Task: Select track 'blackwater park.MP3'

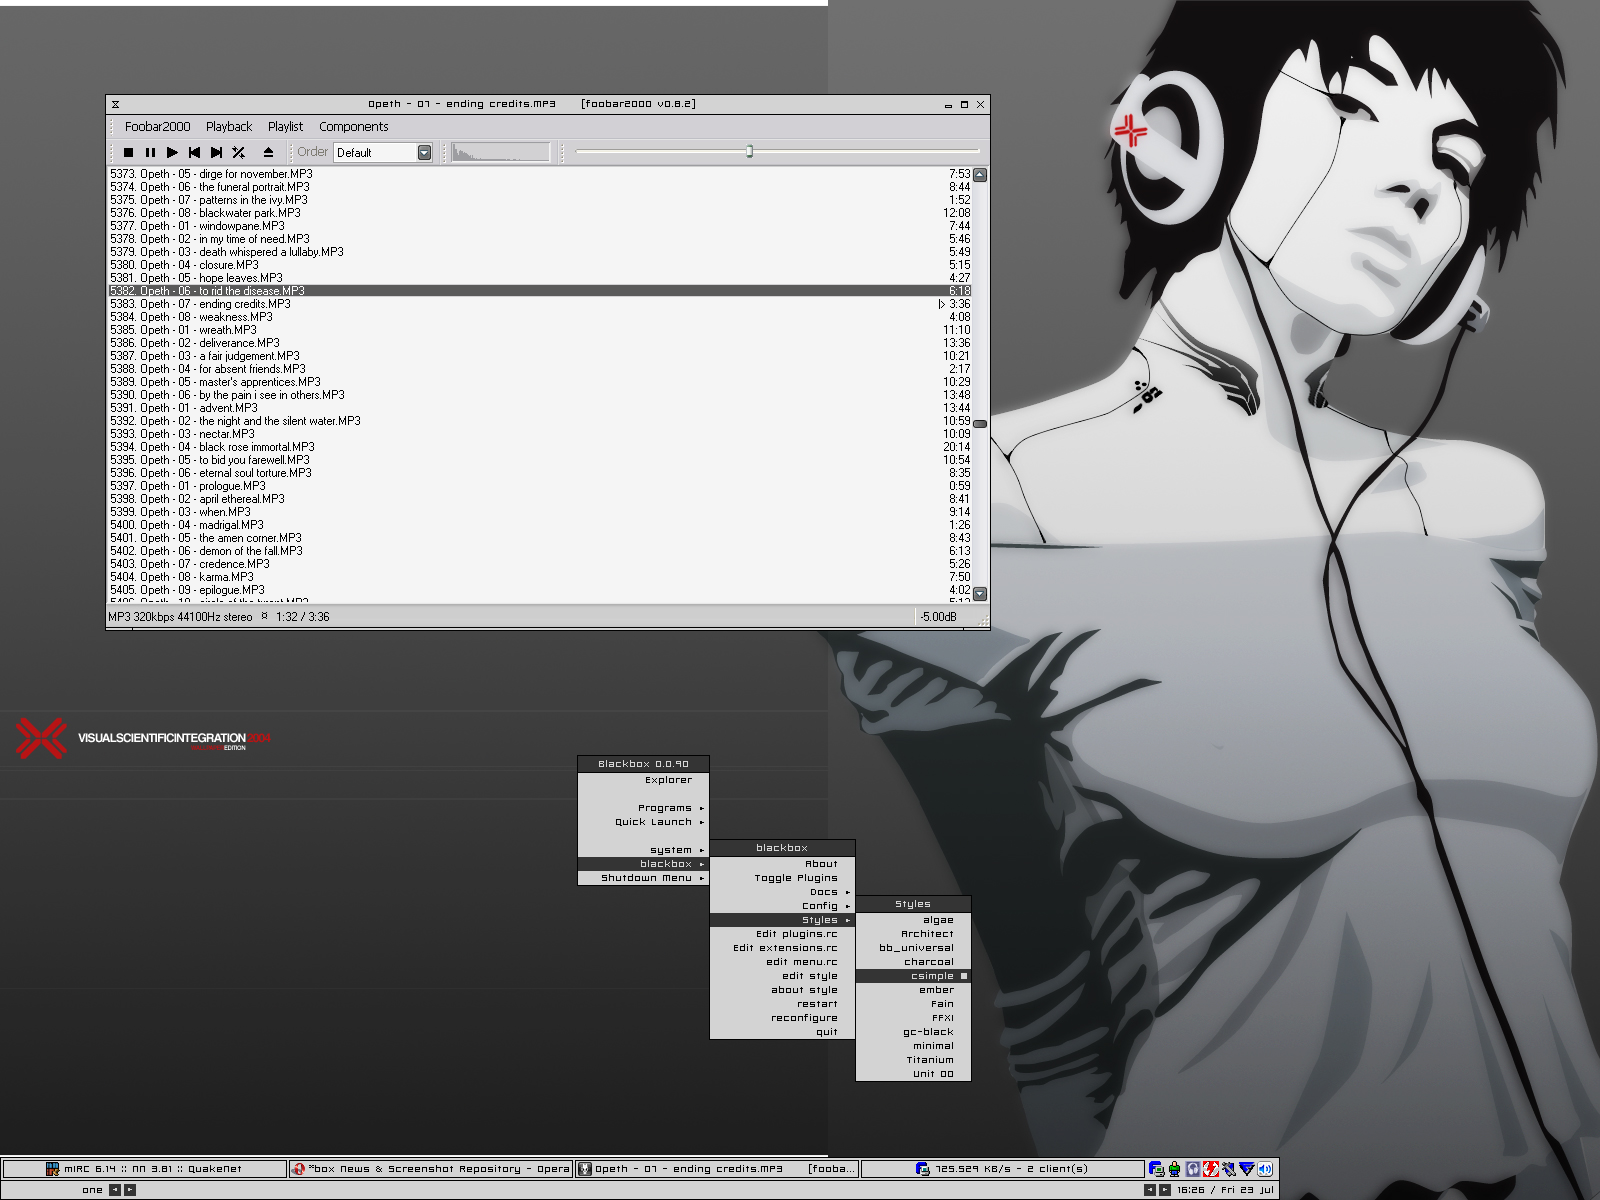Action: 540,213
